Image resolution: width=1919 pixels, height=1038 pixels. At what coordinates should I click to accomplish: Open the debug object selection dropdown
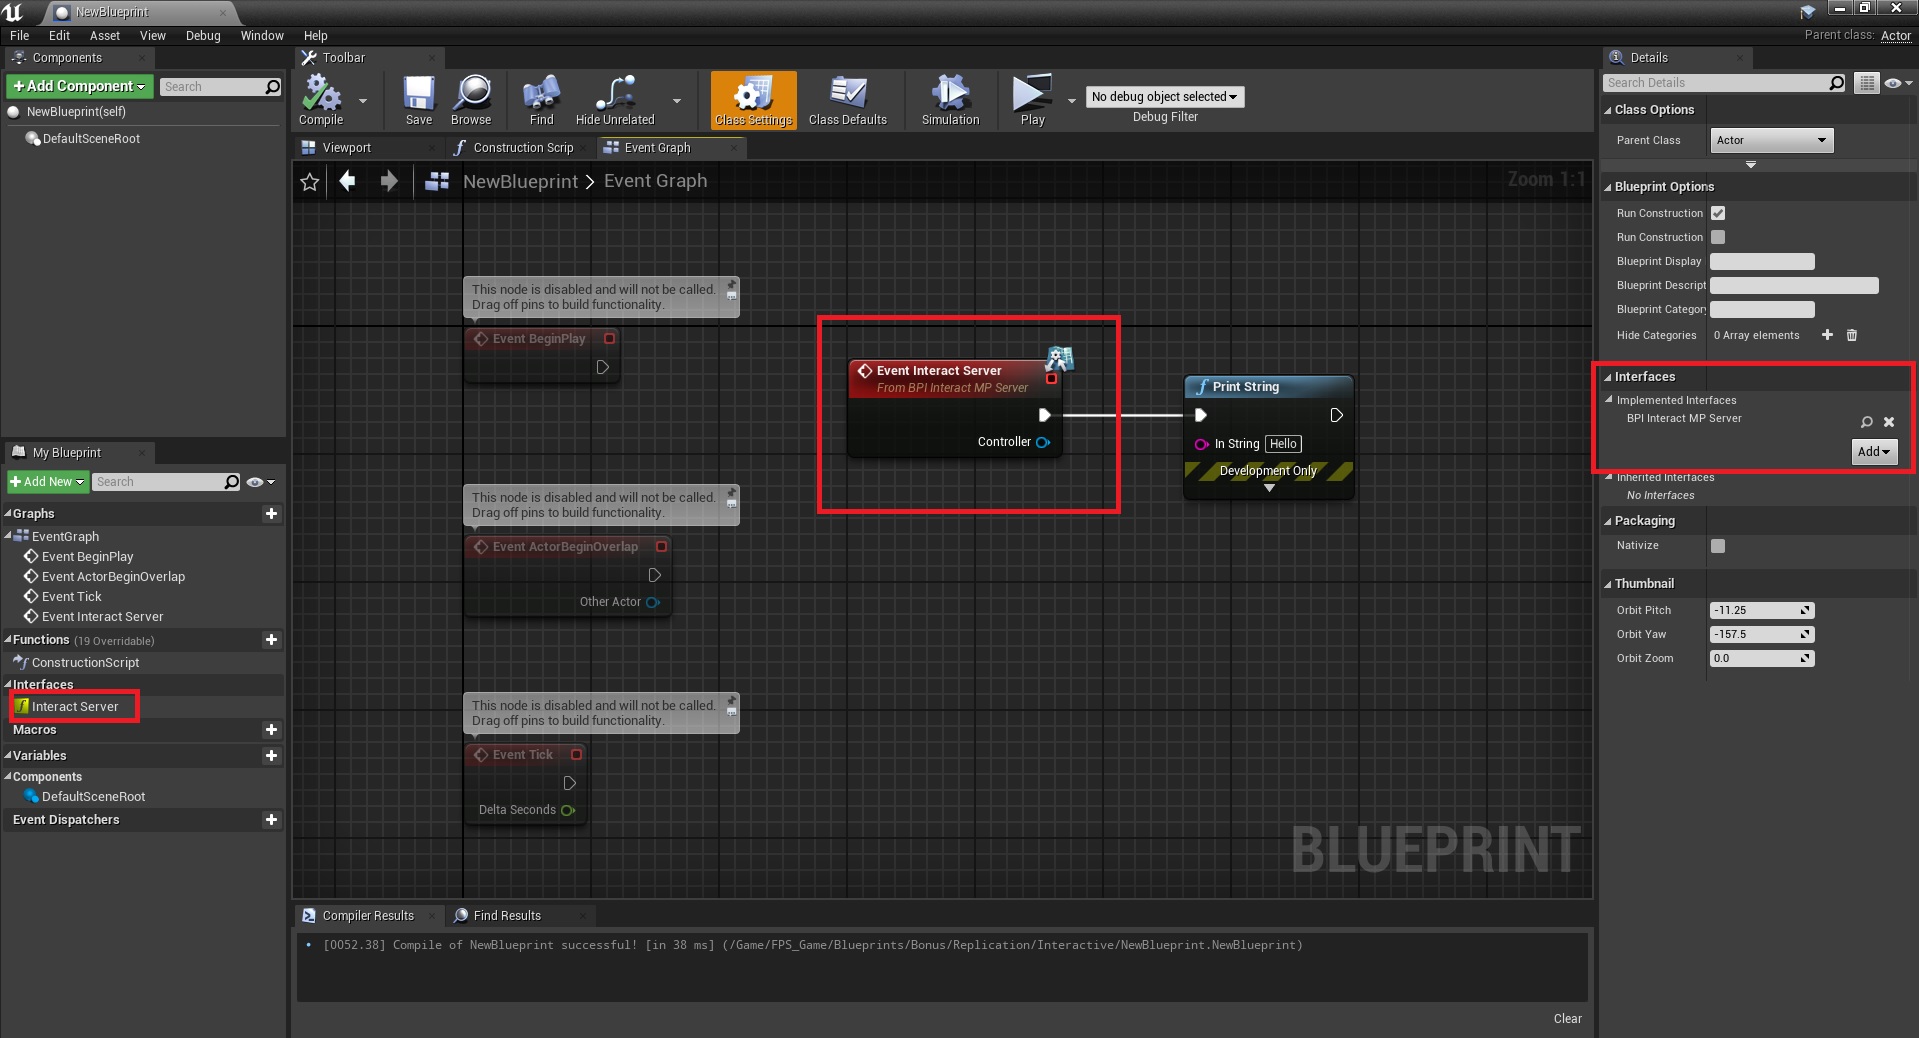[x=1164, y=97]
